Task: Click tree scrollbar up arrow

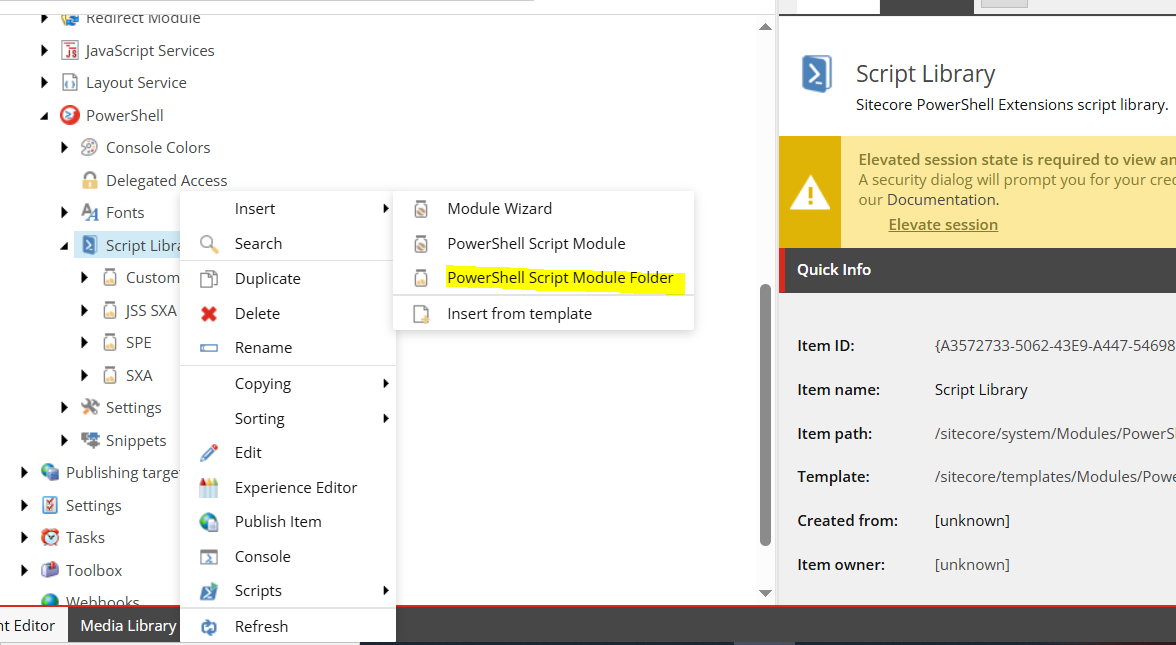Action: (x=765, y=27)
